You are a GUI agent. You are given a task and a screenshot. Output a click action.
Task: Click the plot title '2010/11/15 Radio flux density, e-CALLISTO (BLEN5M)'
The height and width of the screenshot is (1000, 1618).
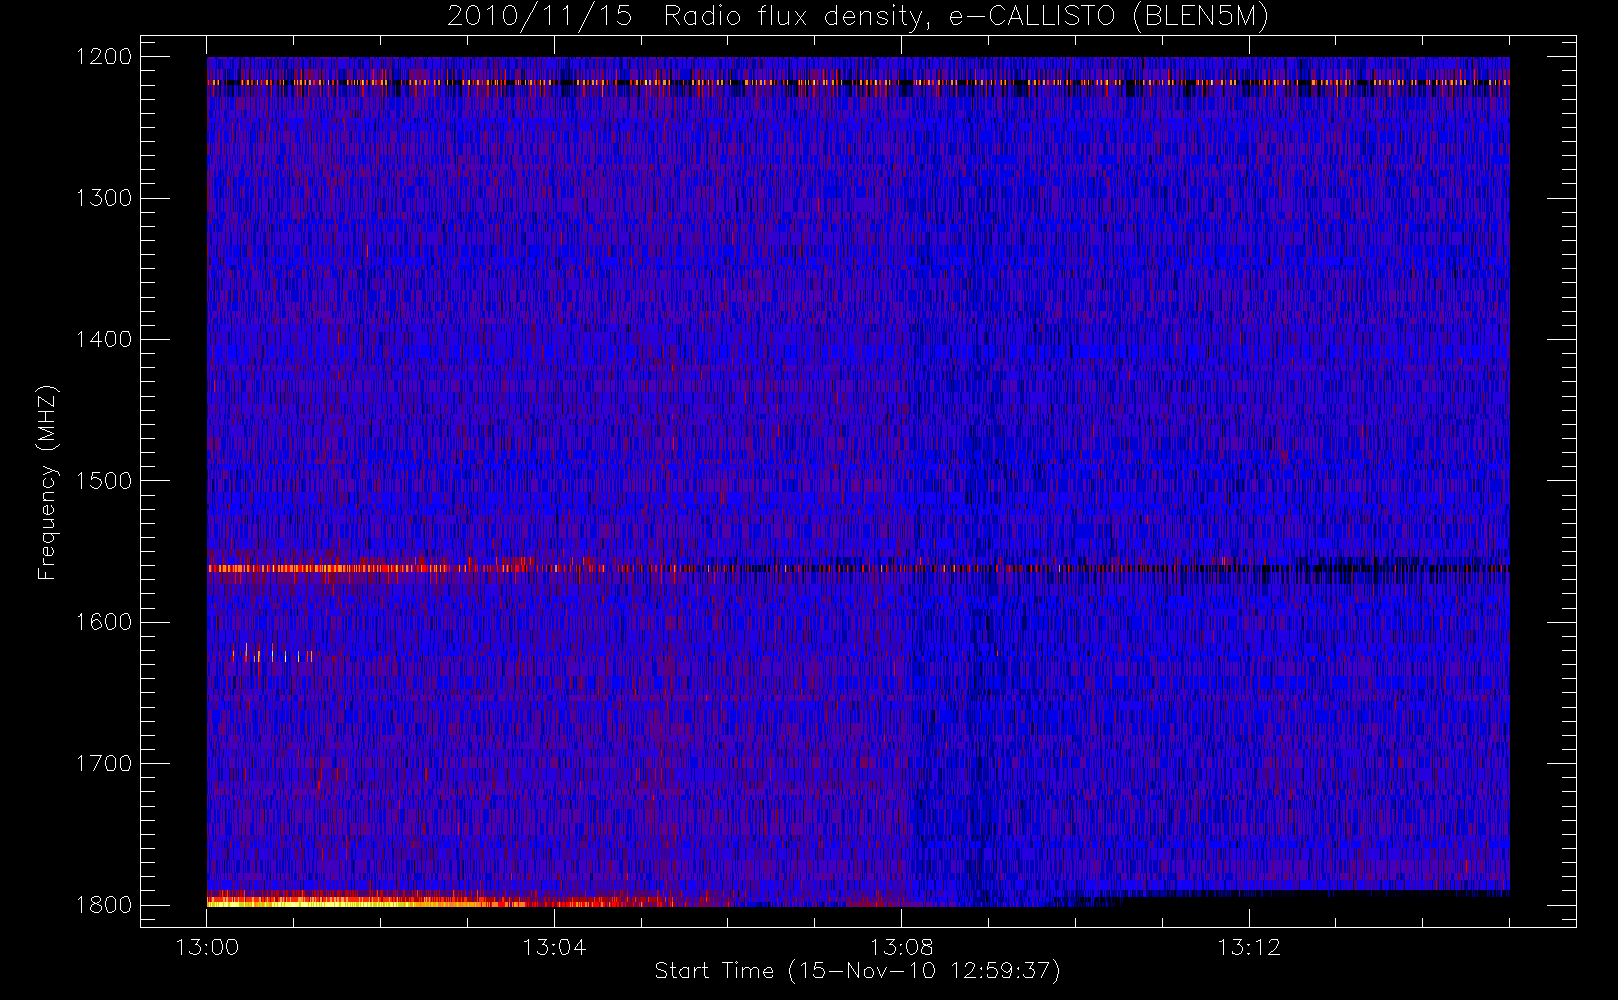[x=858, y=17]
